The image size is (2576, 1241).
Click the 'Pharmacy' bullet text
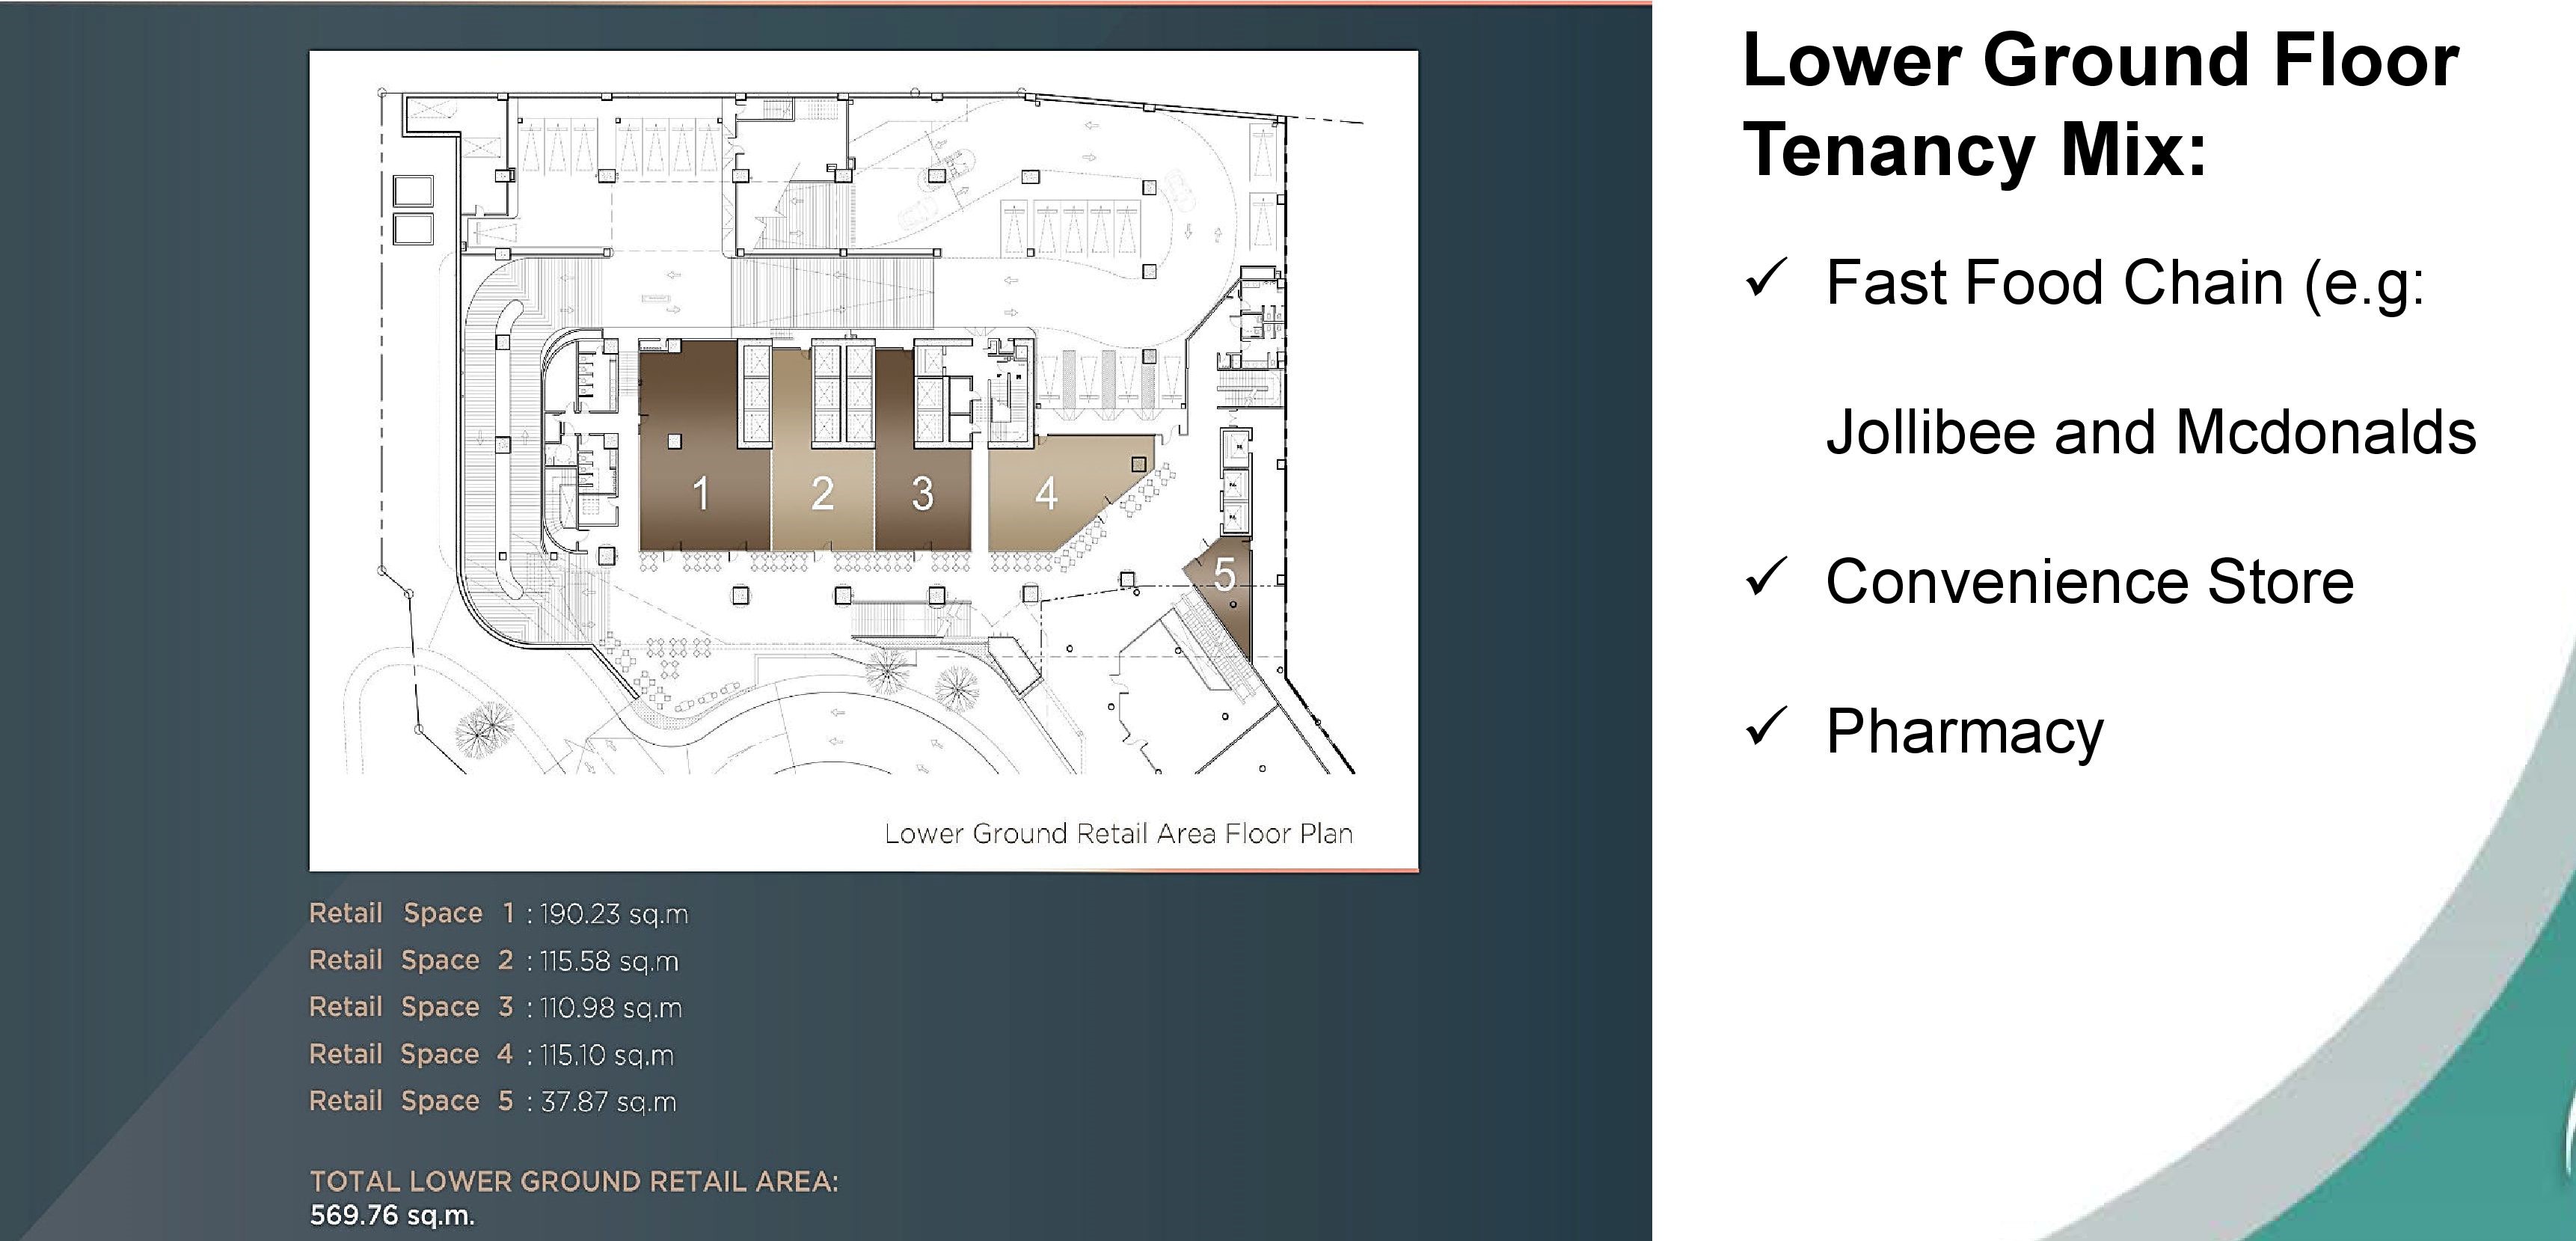[x=1965, y=733]
